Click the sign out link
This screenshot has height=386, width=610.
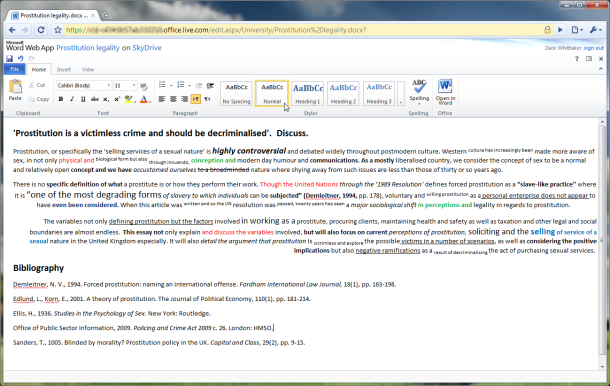594,48
